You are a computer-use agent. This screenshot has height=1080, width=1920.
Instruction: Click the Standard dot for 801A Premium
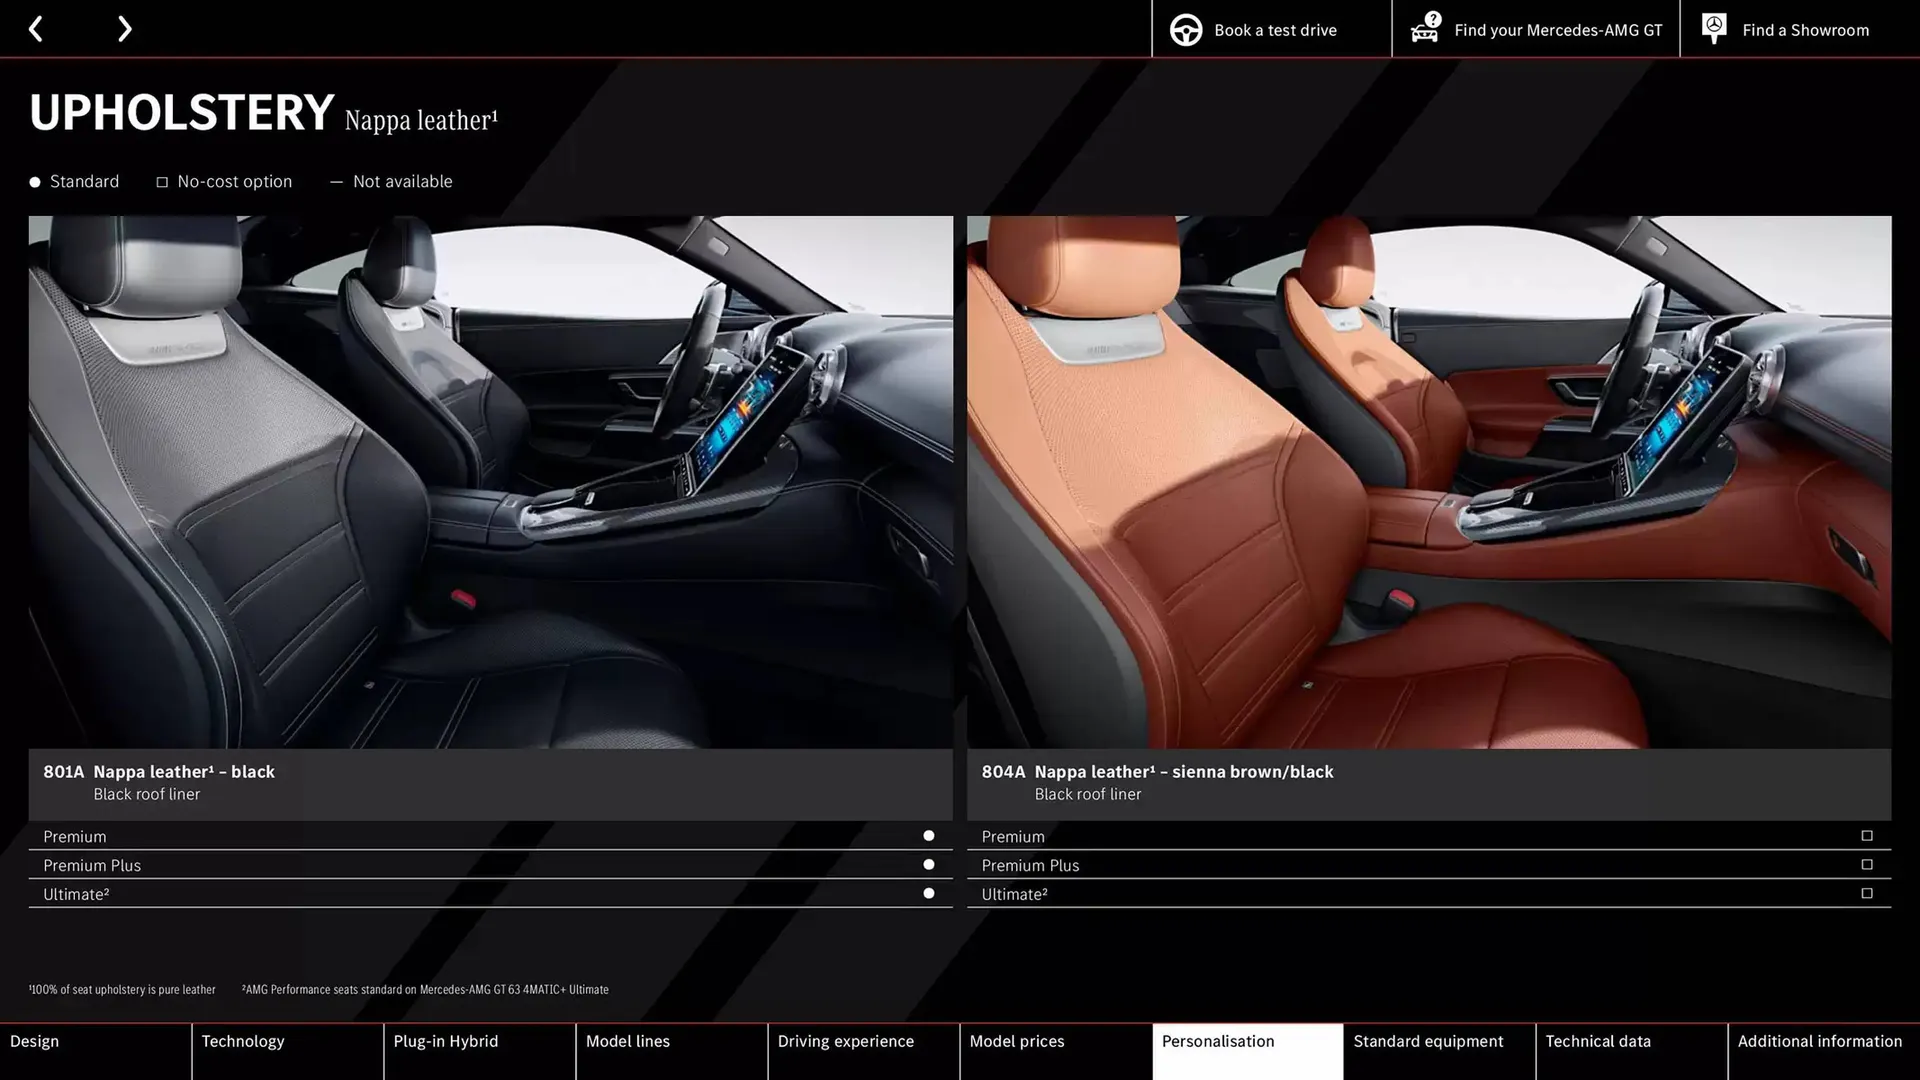[x=928, y=836]
